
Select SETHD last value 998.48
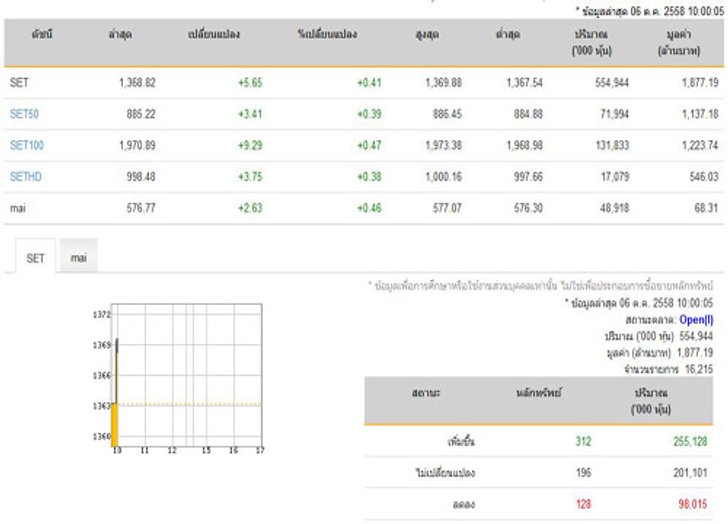coord(141,176)
